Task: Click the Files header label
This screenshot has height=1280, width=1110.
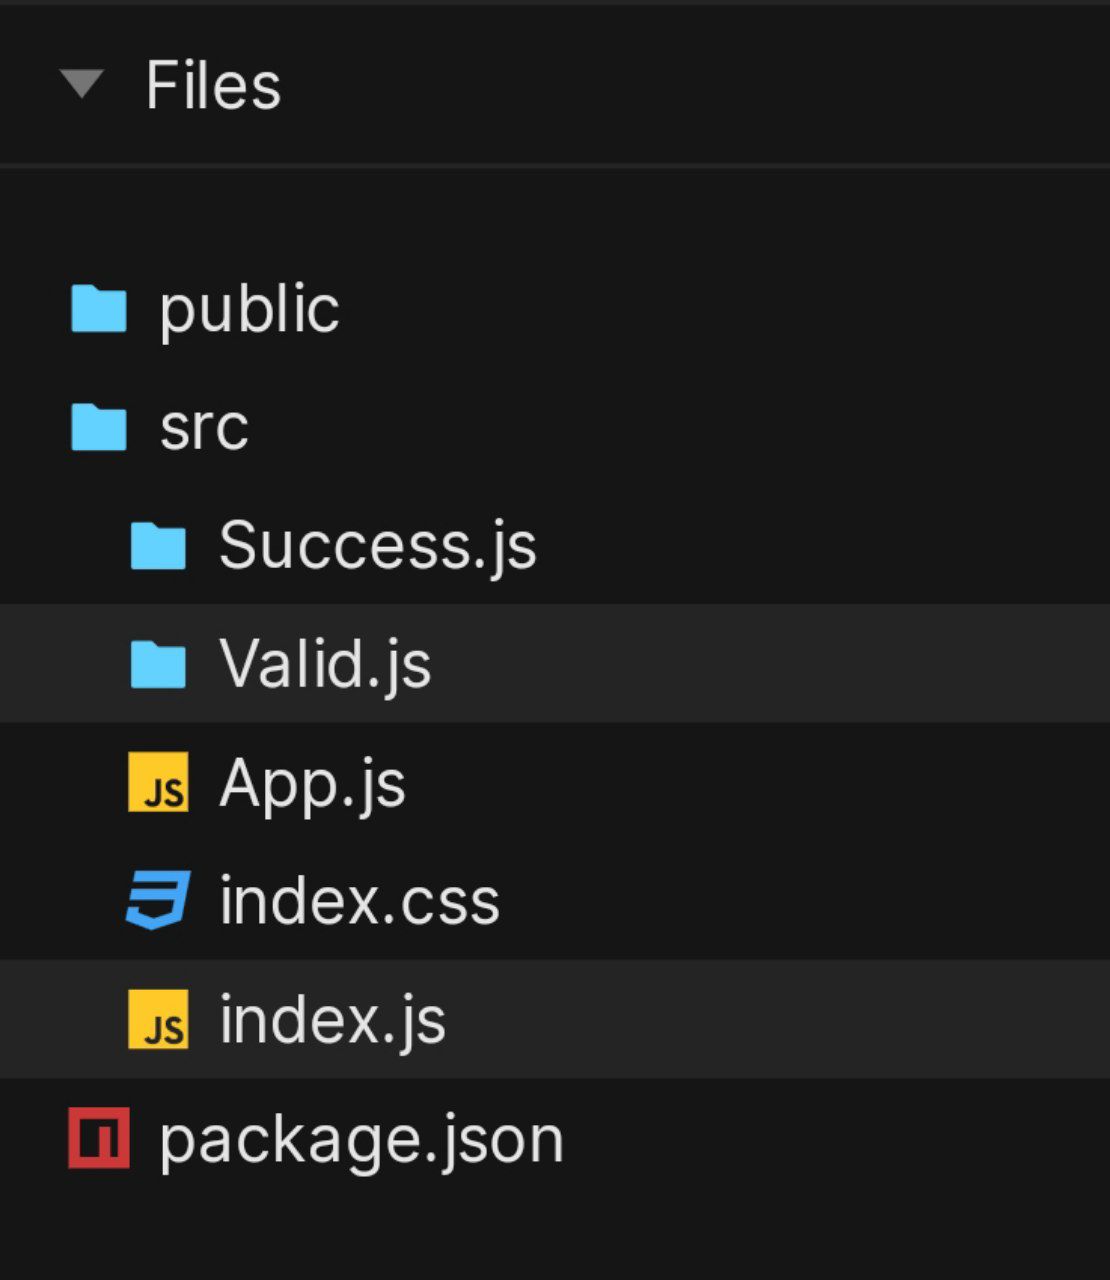Action: (213, 85)
